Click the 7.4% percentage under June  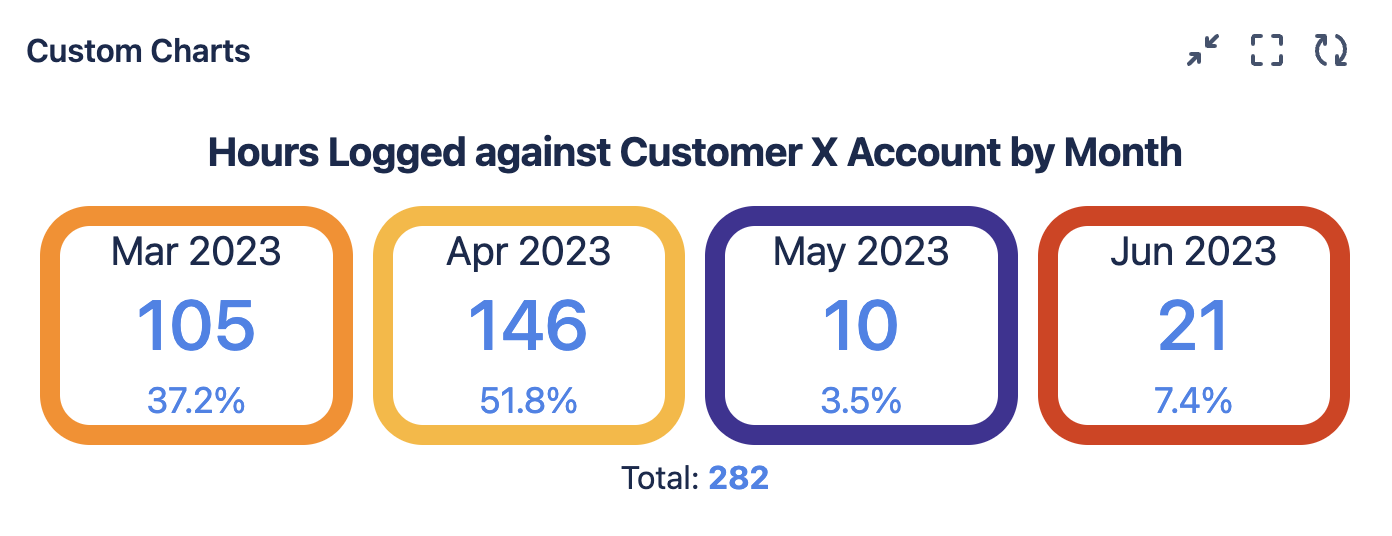click(x=1194, y=400)
